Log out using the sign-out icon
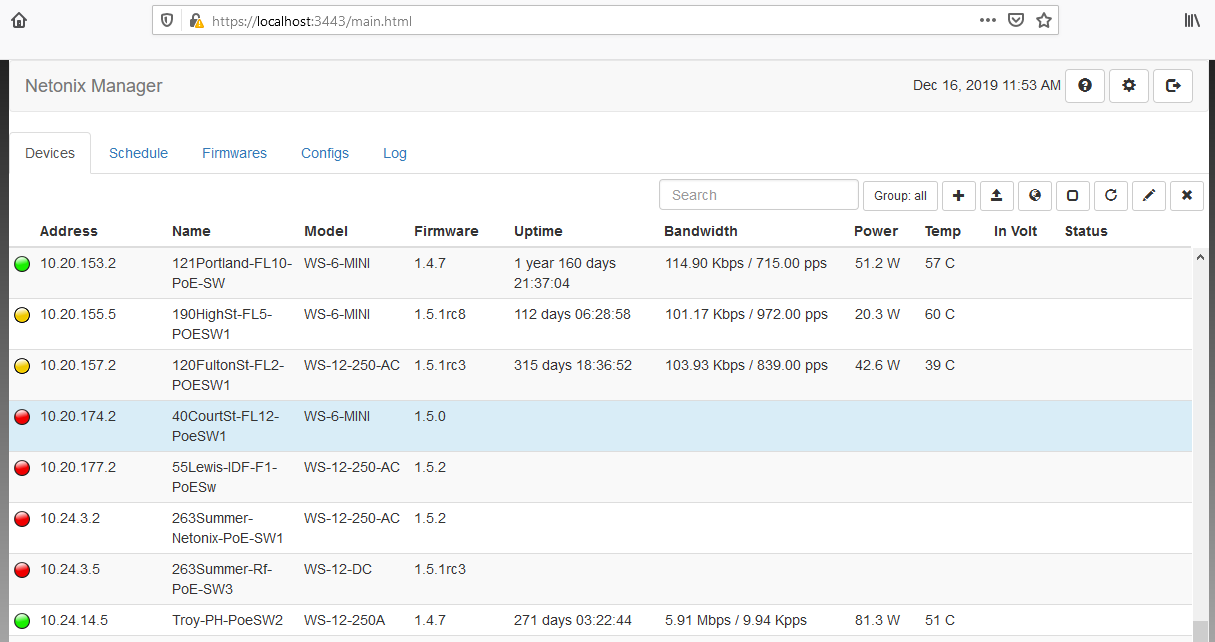The height and width of the screenshot is (642, 1215). (1173, 86)
